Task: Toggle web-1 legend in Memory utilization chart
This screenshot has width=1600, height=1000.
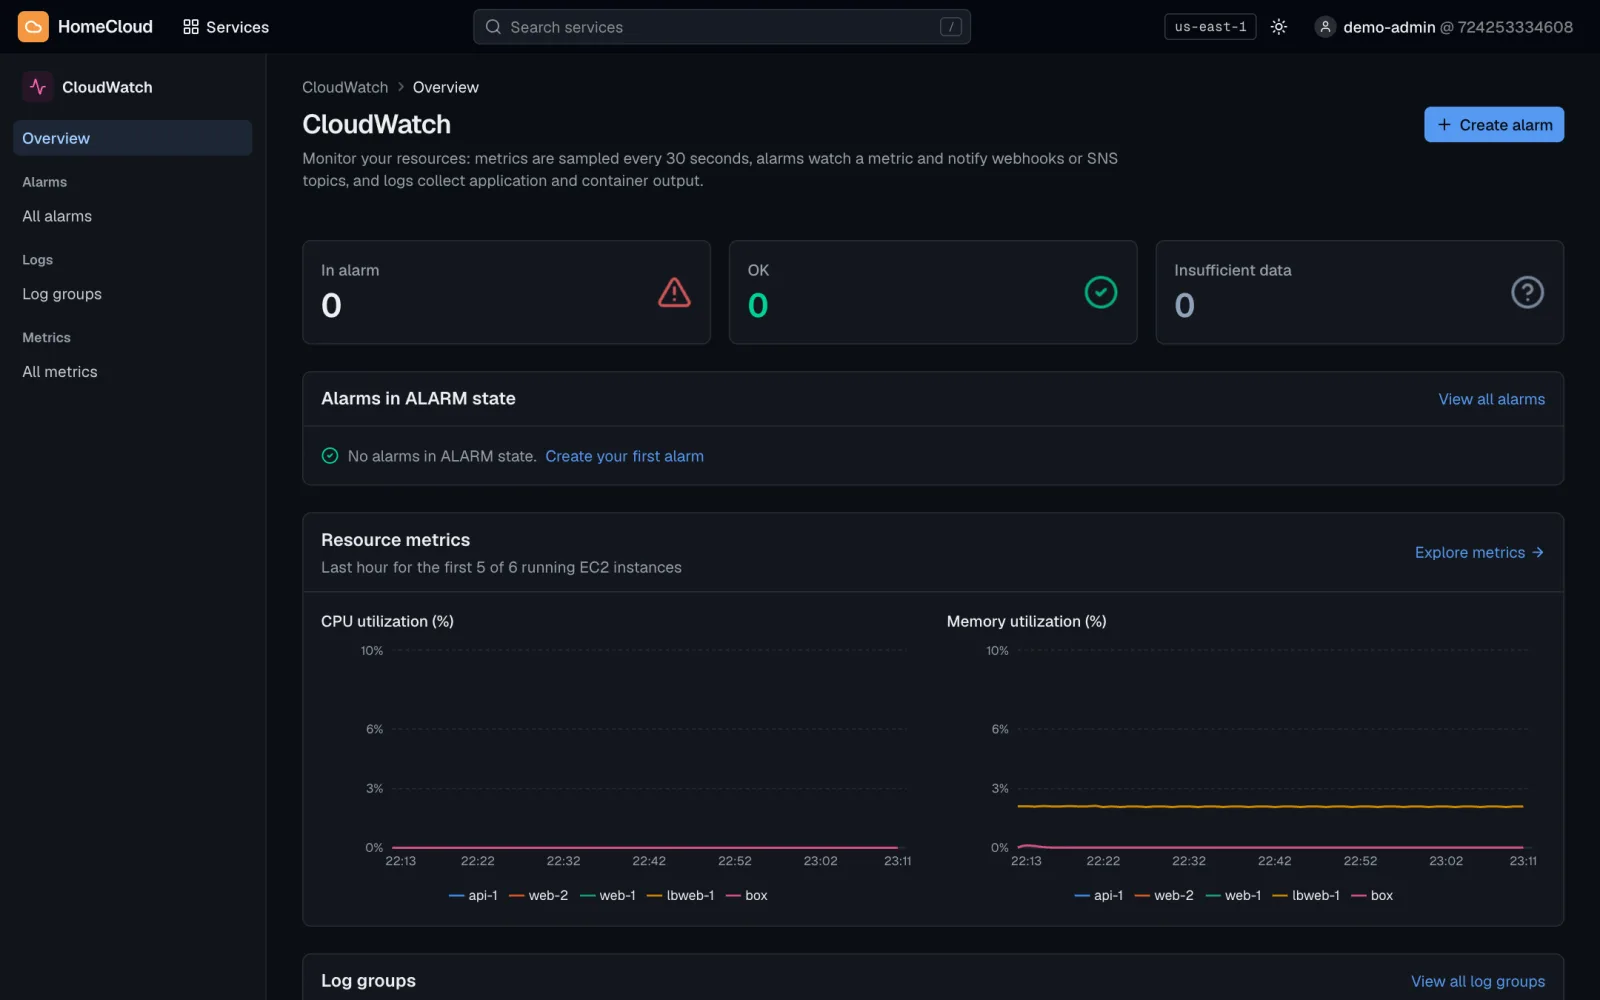Action: tap(1233, 895)
